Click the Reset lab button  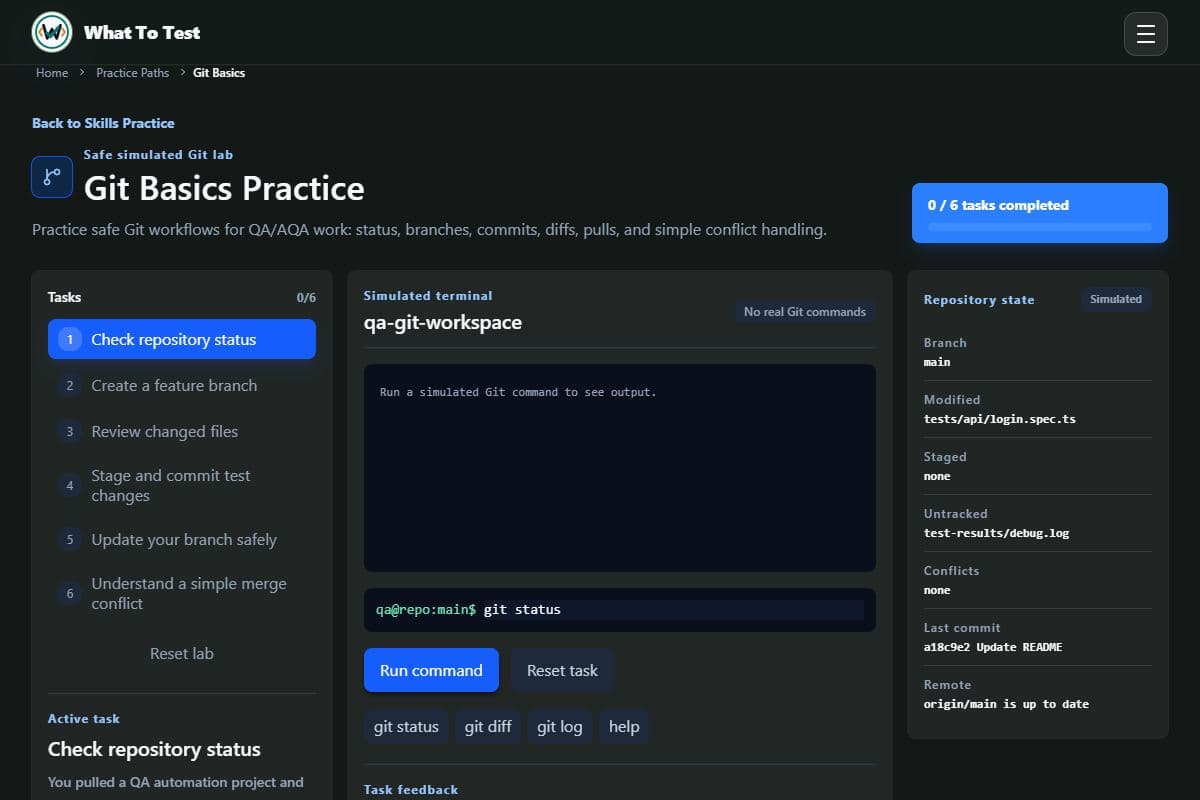[182, 653]
